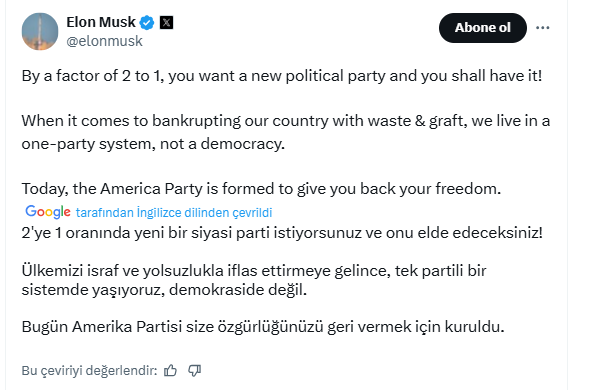
Task: Click the blue verified checkmark badge
Action: [147, 23]
